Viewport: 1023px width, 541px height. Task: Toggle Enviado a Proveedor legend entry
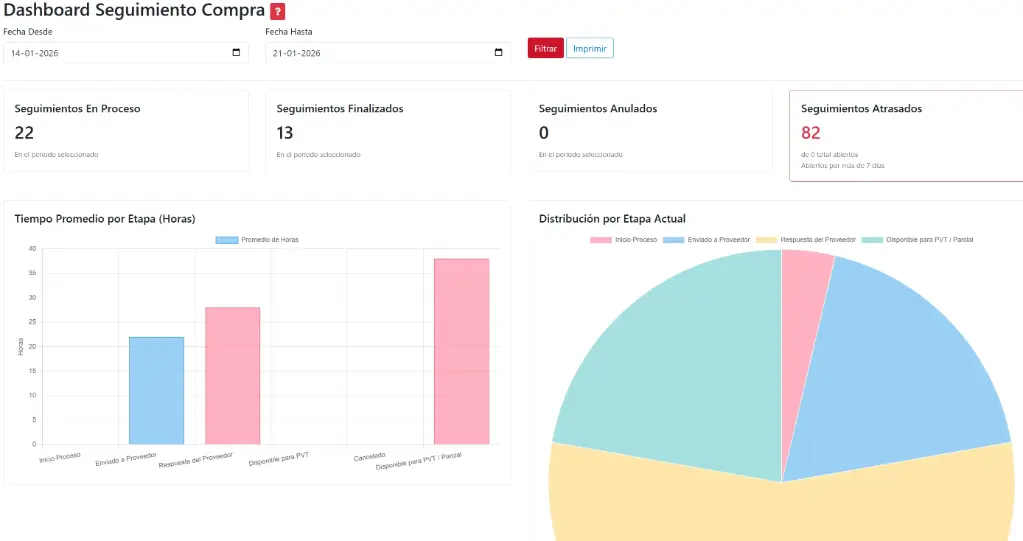705,240
